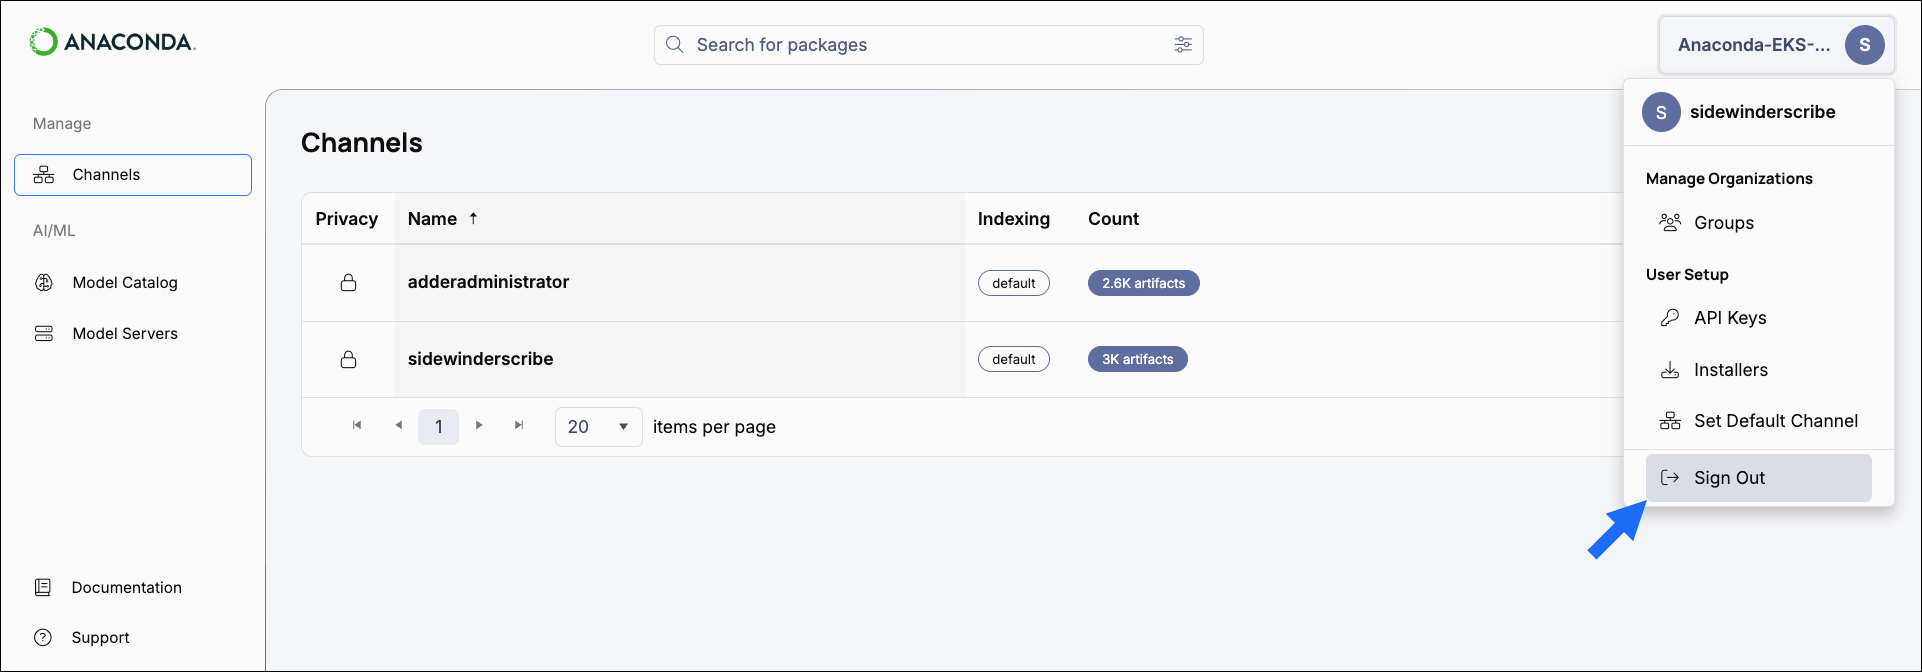Click the Count column header
1922x672 pixels.
pos(1113,219)
